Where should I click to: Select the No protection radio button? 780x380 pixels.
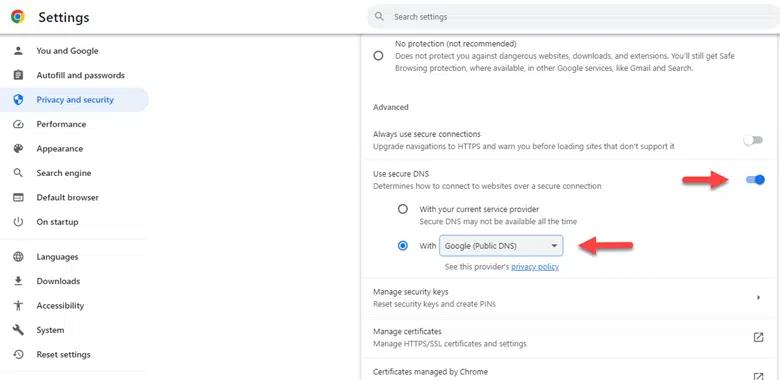click(378, 56)
